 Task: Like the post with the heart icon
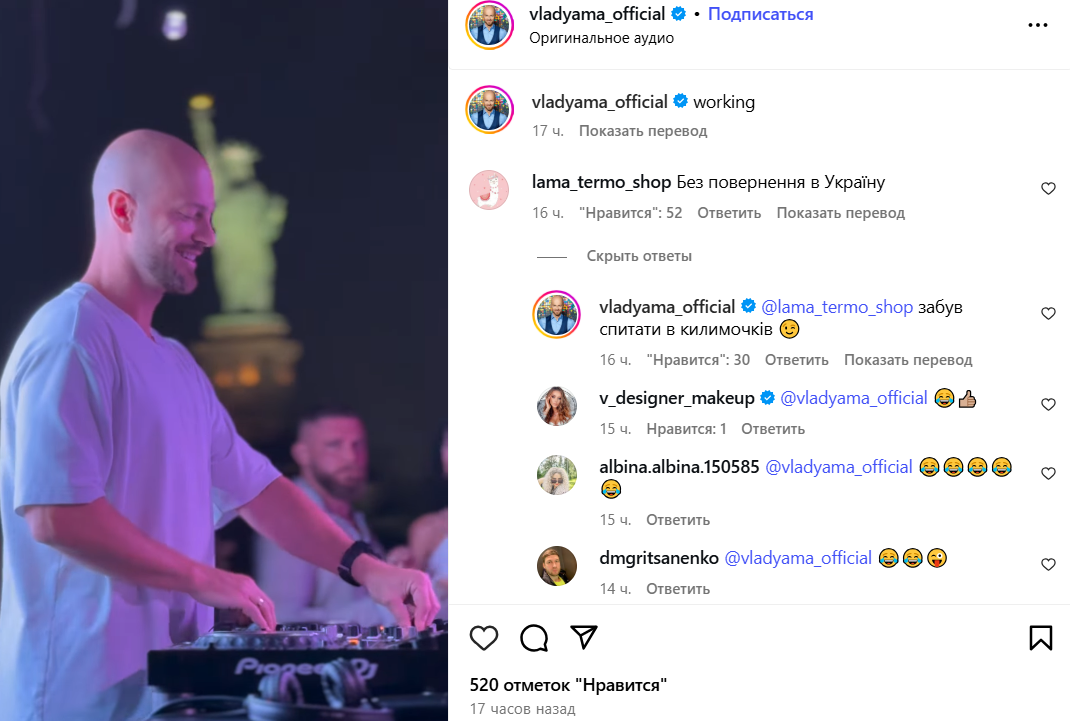(x=484, y=638)
